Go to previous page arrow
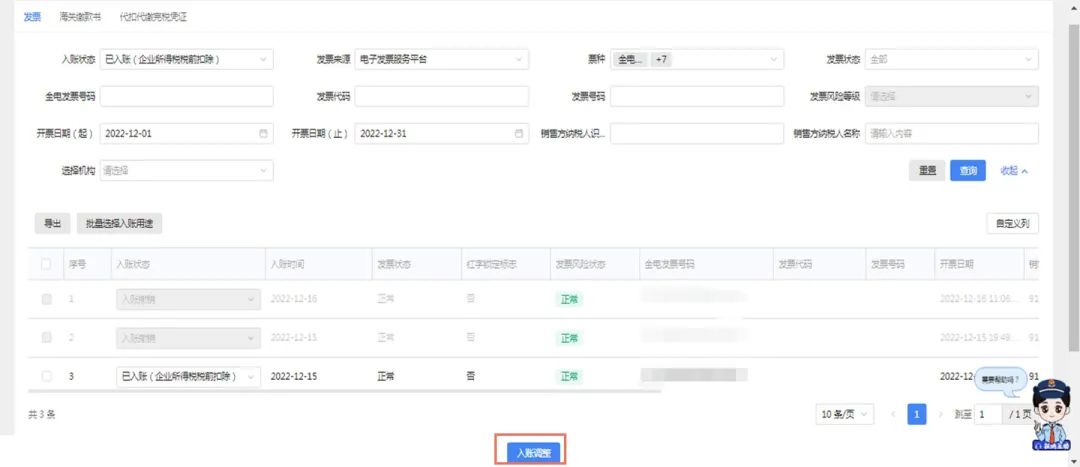The image size is (1080, 467). pos(893,414)
